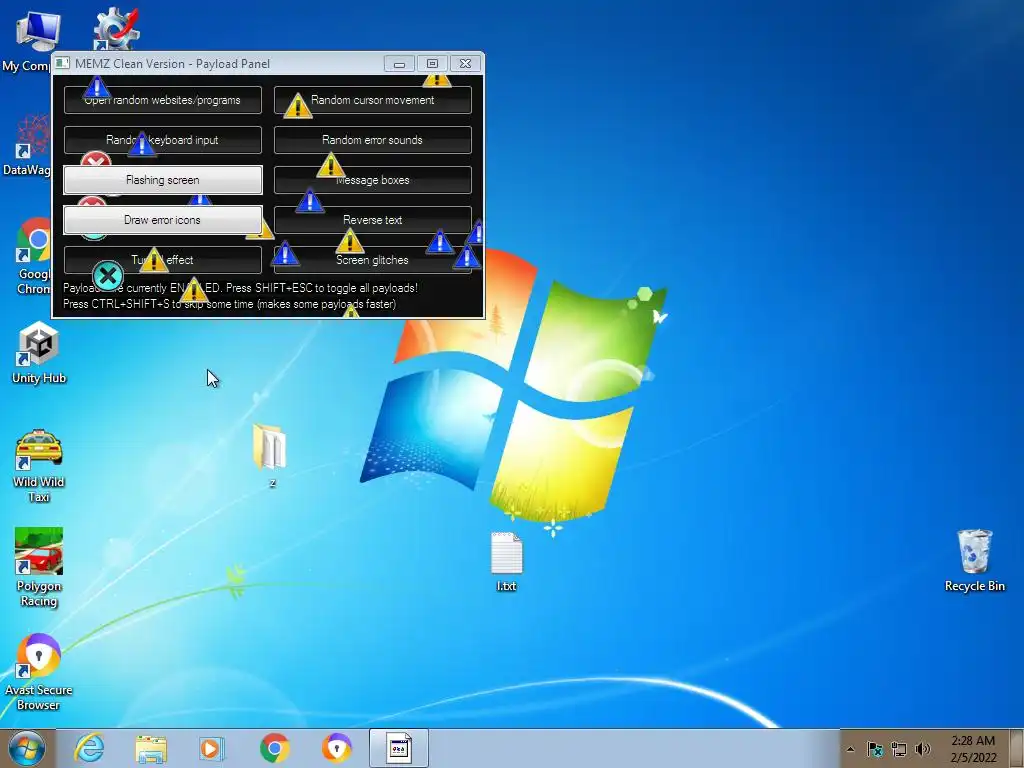Select the DataWag desktop shortcut

click(27, 145)
